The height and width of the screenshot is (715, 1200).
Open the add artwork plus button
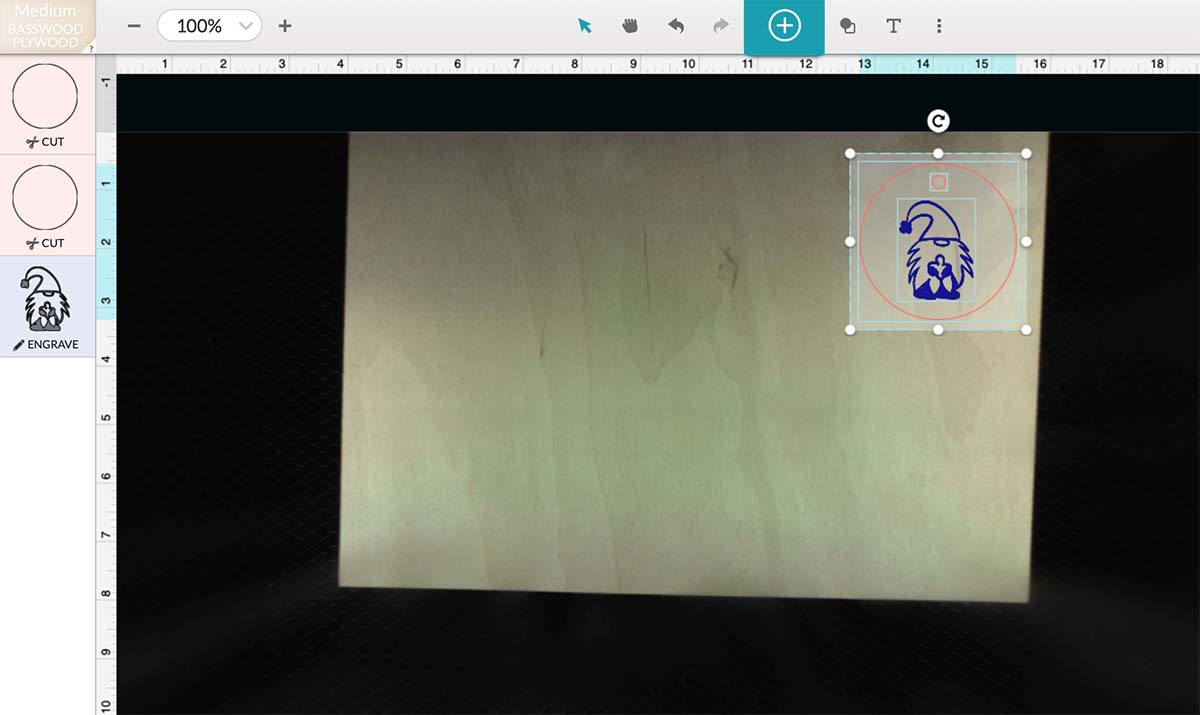pyautogui.click(x=784, y=26)
